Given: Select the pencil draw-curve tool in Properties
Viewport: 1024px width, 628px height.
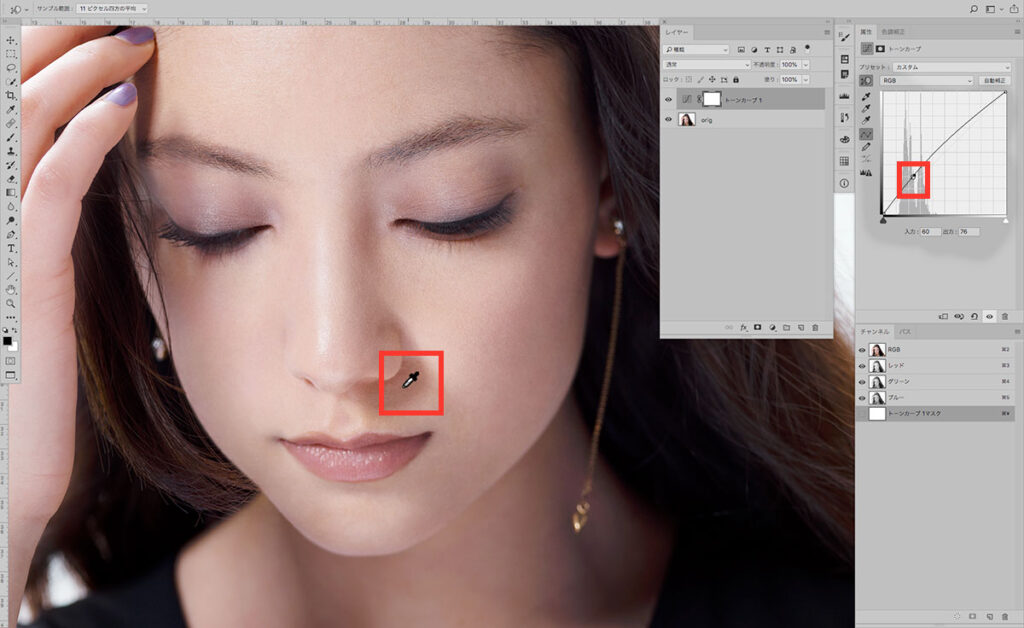Looking at the screenshot, I should tap(866, 147).
